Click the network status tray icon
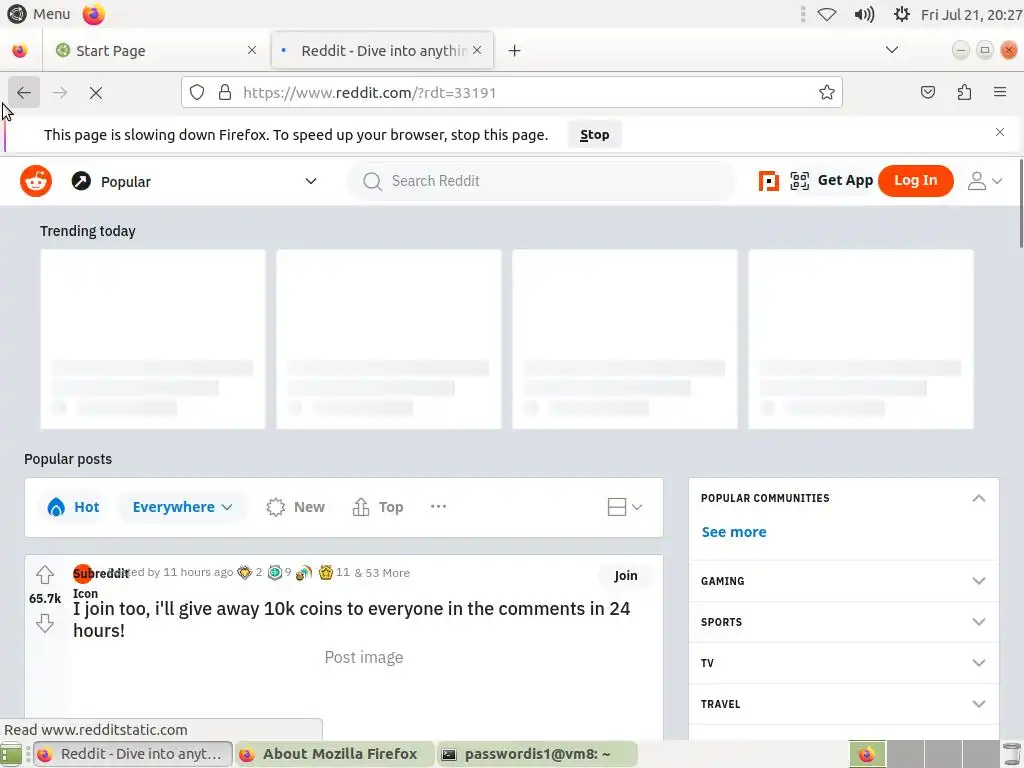 (827, 14)
